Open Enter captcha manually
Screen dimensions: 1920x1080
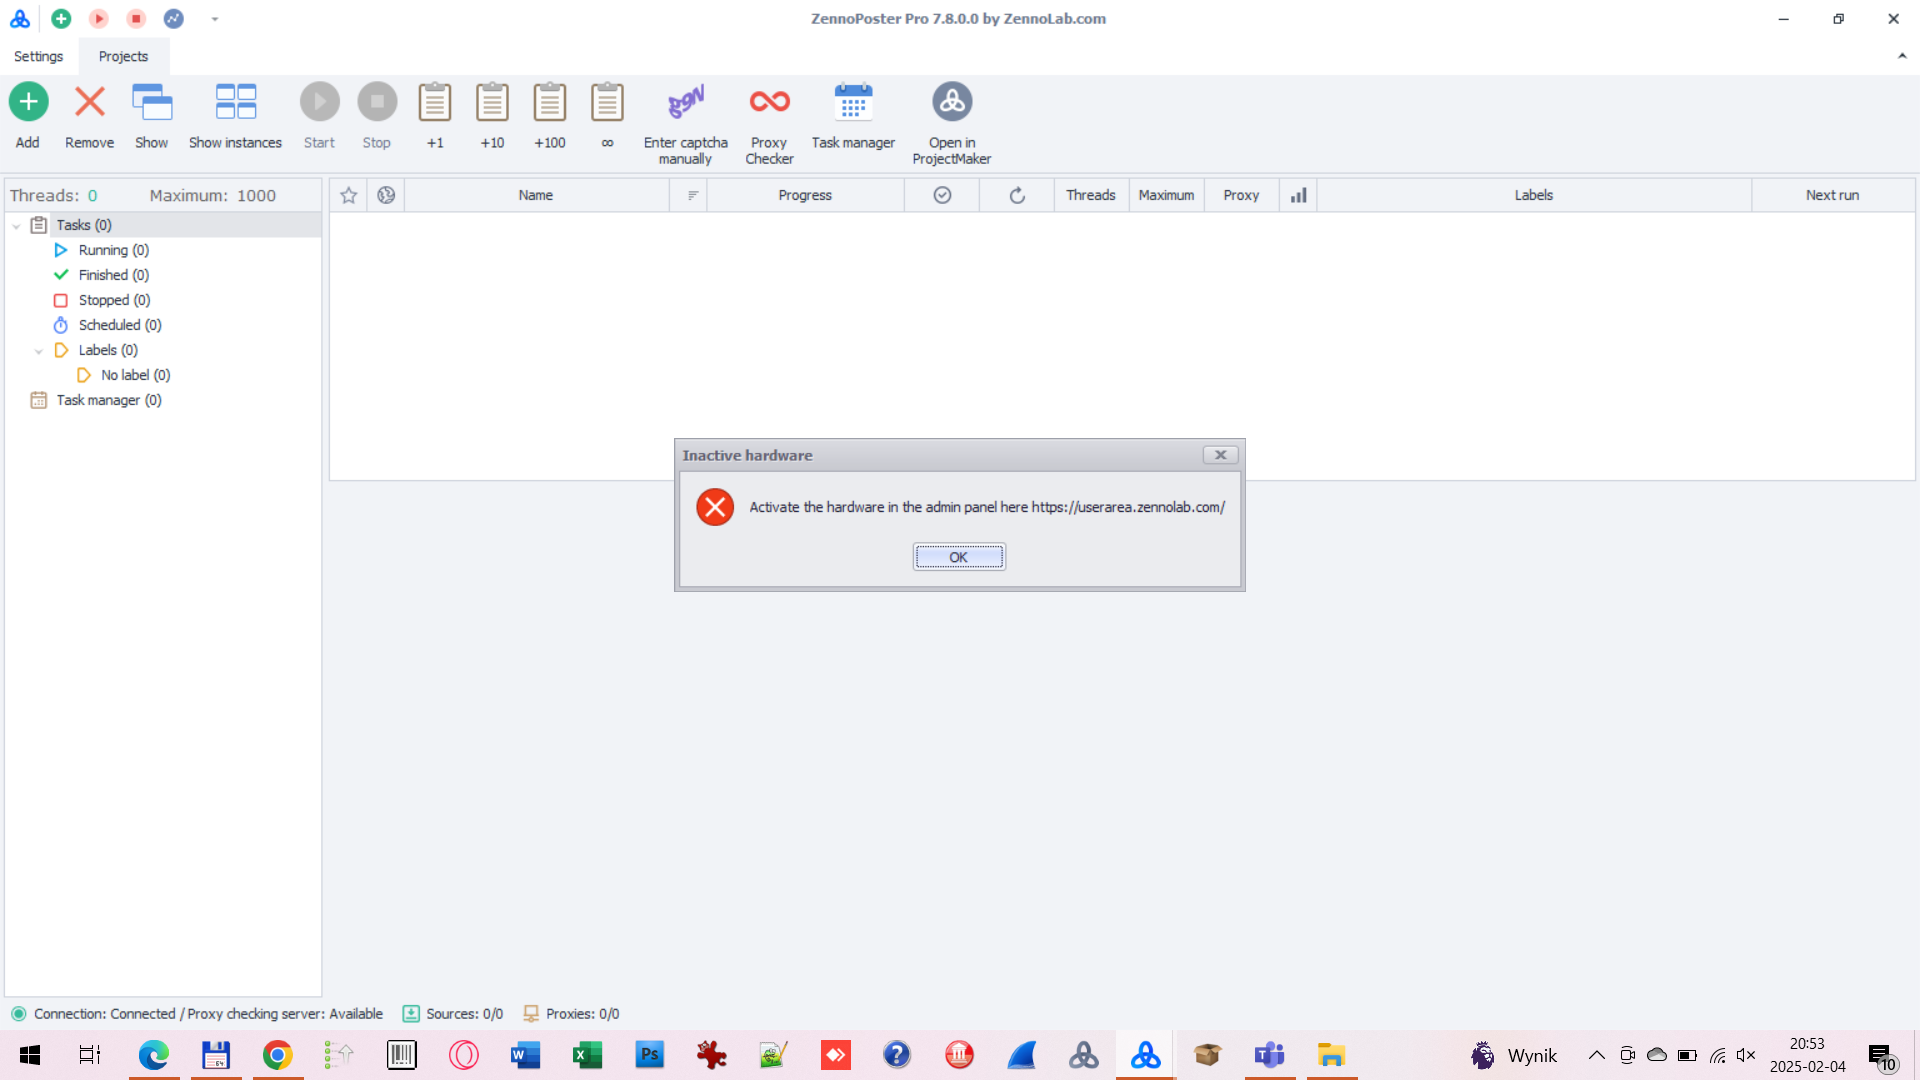(686, 124)
